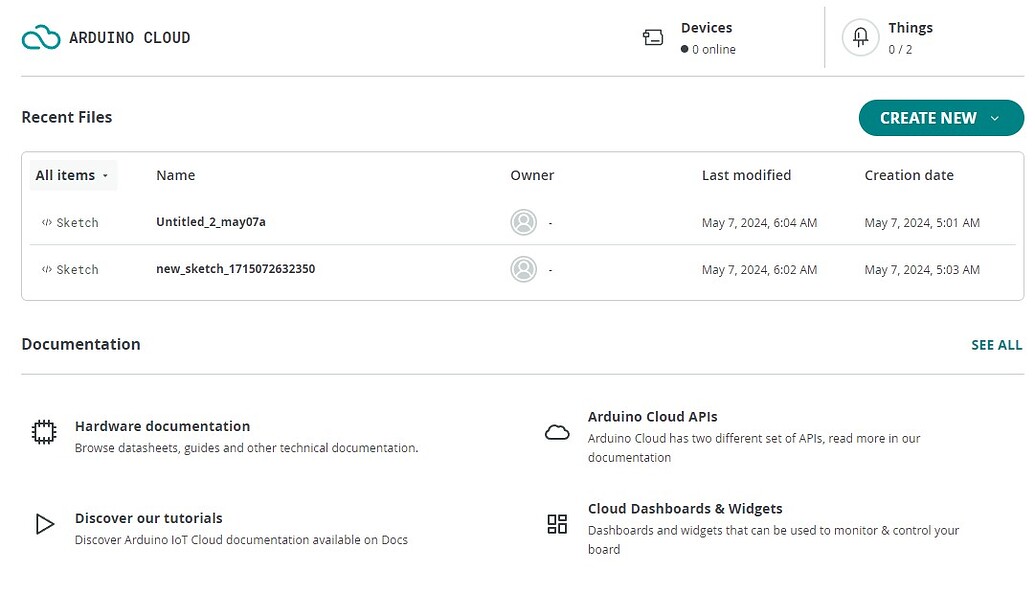The width and height of the screenshot is (1035, 616).
Task: Open the new_sketch_1715072632350 sketch
Action: pyautogui.click(x=235, y=269)
